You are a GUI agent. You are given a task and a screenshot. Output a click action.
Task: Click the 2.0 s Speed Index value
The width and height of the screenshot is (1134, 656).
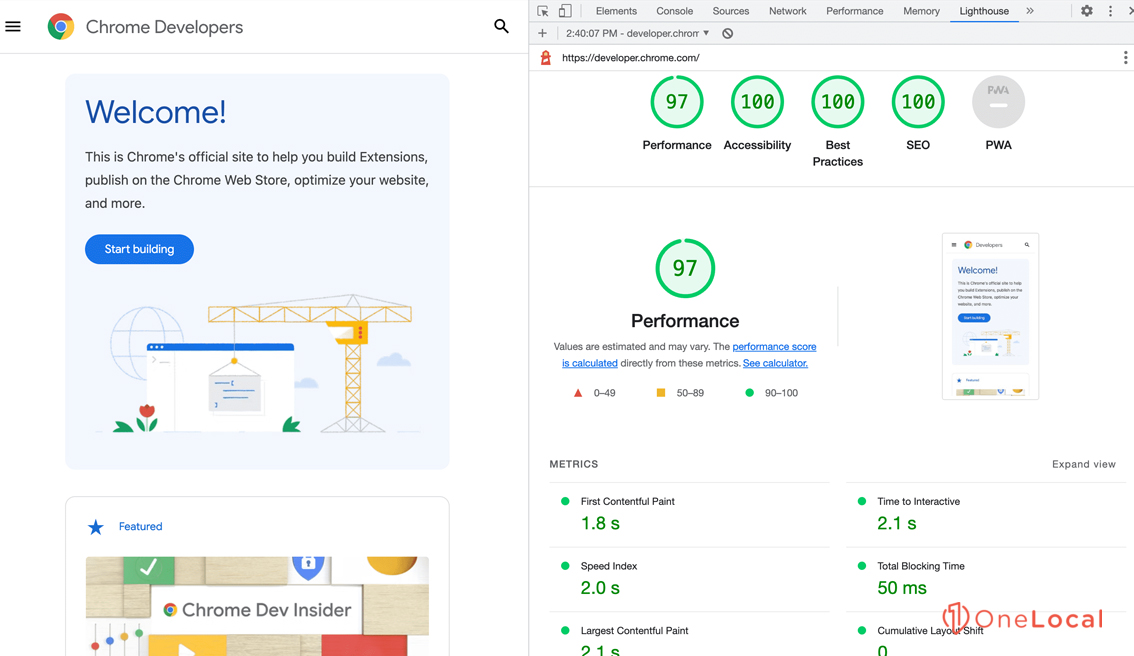[x=600, y=588]
